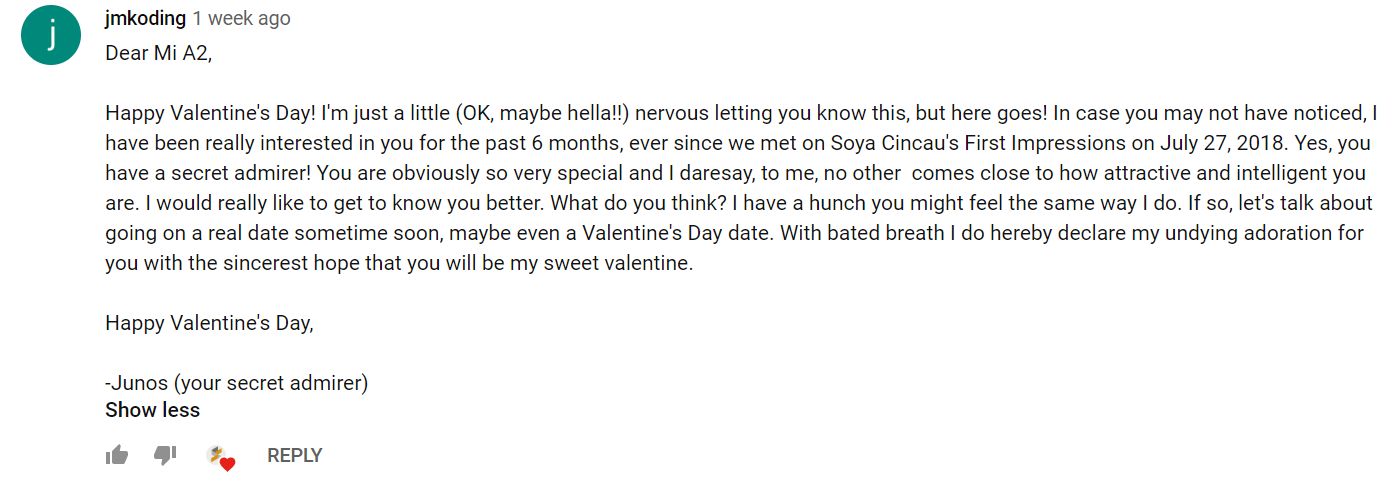Click the "-Junos (your secret admirer)" signature
Image resolution: width=1398 pixels, height=483 pixels.
(236, 382)
